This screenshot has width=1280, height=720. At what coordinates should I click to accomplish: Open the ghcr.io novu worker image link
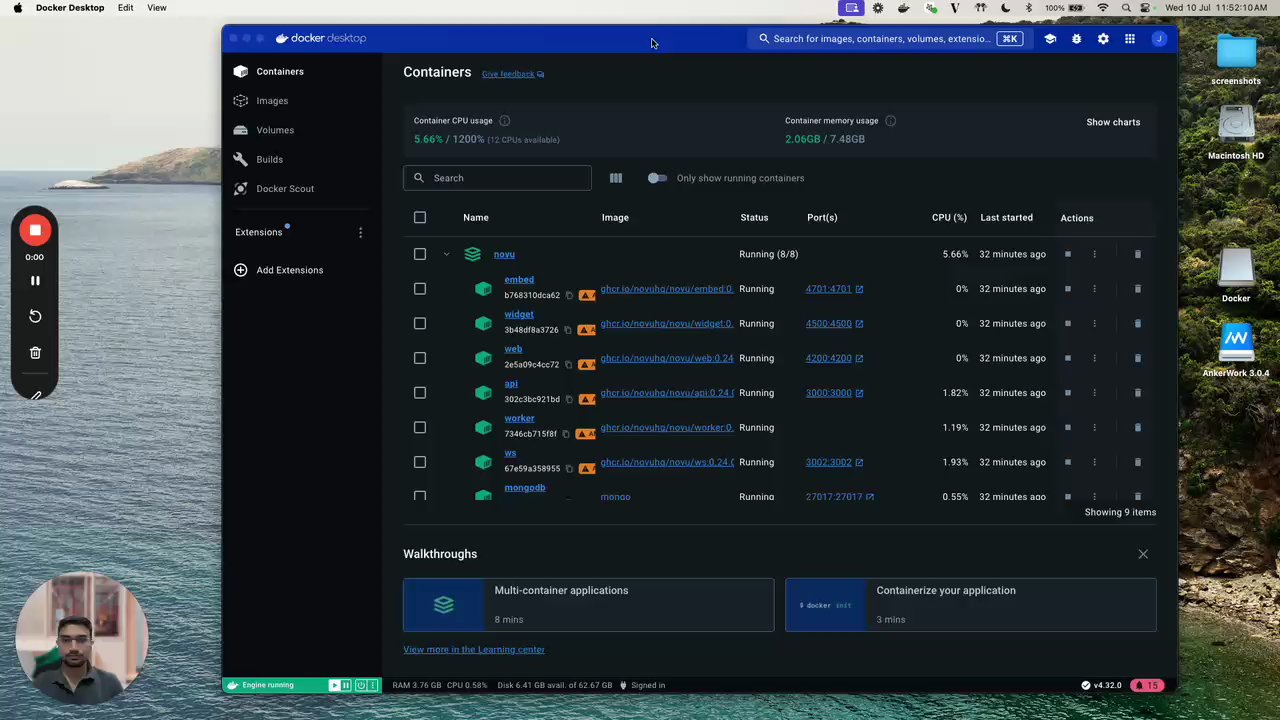667,428
